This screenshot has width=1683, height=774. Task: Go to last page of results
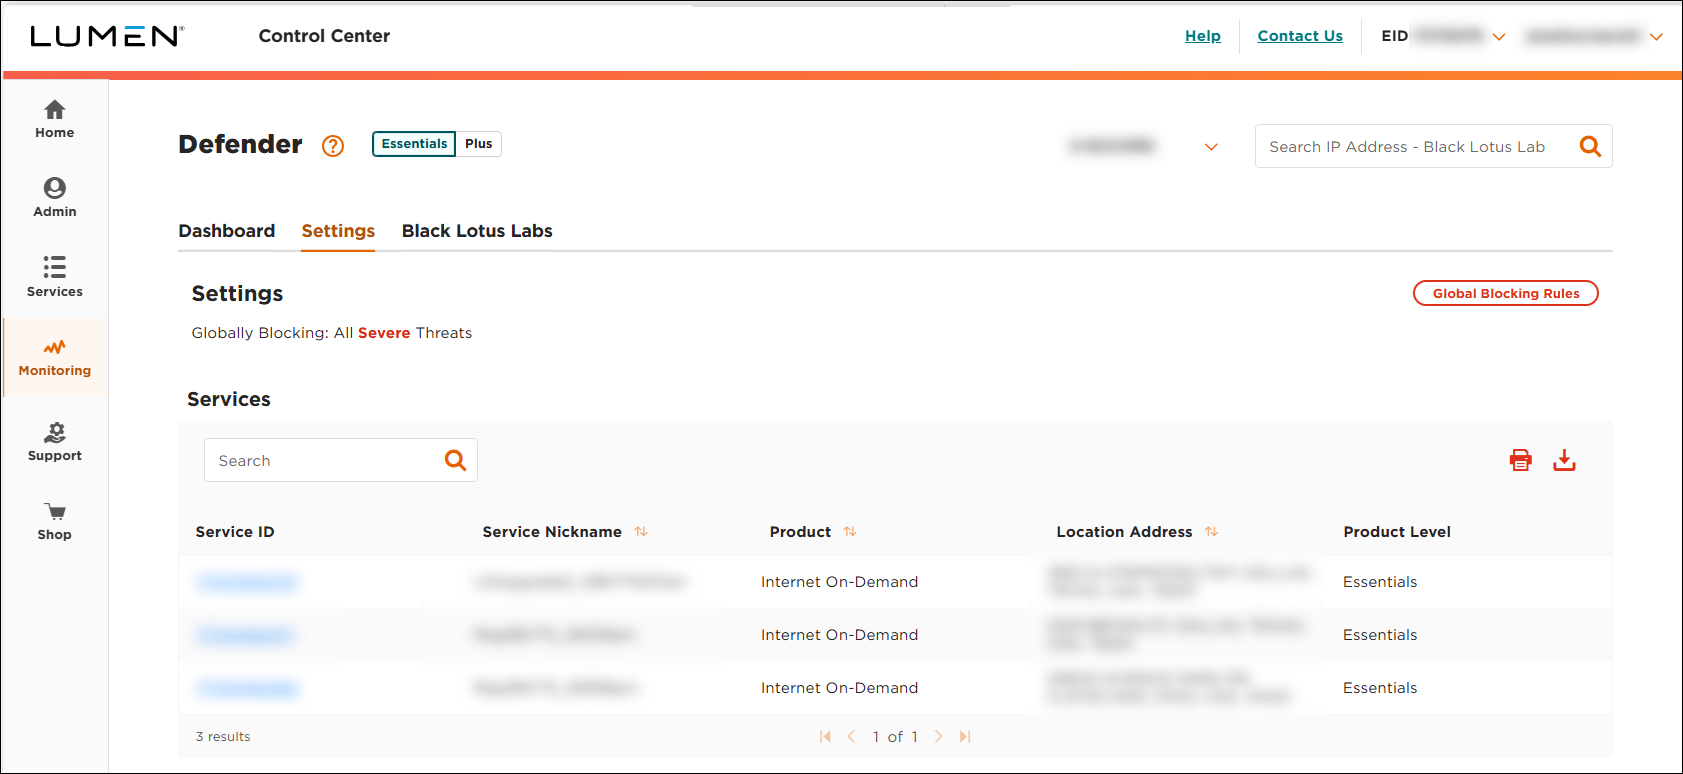(965, 736)
